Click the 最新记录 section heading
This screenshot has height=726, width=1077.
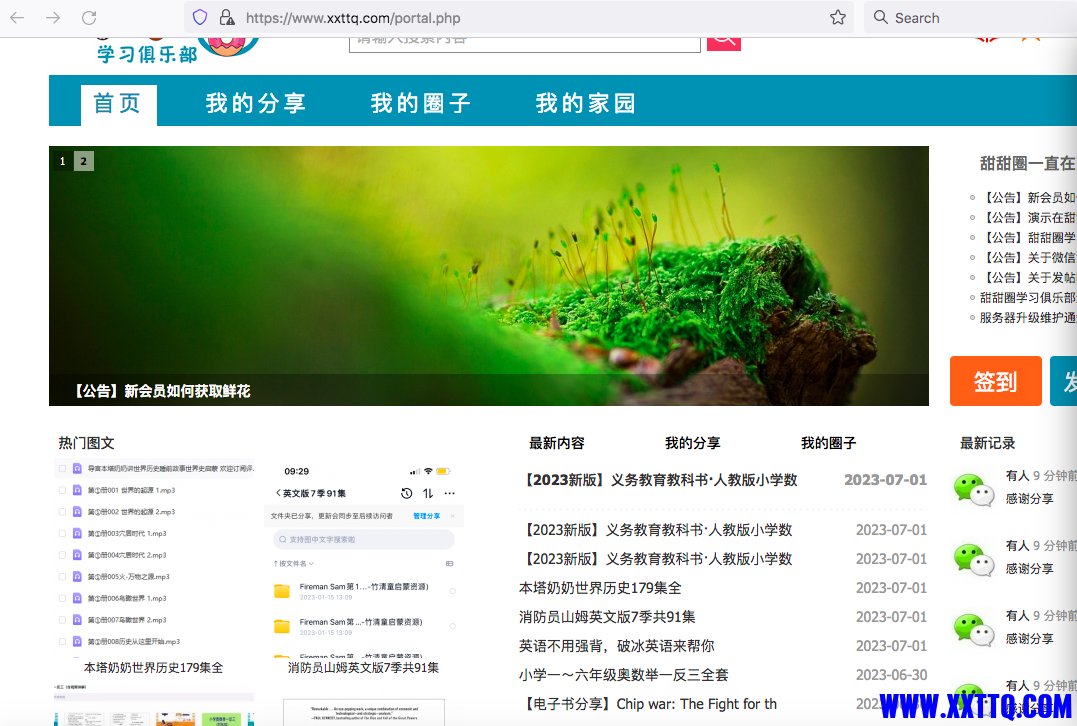click(x=988, y=443)
